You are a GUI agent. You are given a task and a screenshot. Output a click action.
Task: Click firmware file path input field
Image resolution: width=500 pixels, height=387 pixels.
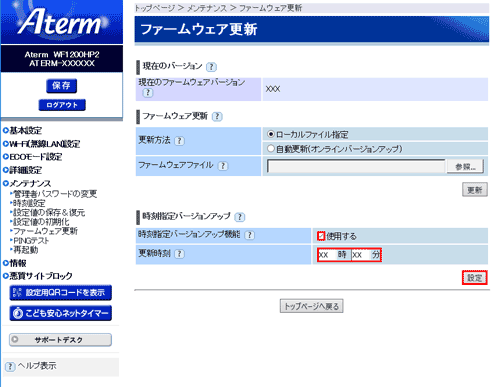point(356,166)
